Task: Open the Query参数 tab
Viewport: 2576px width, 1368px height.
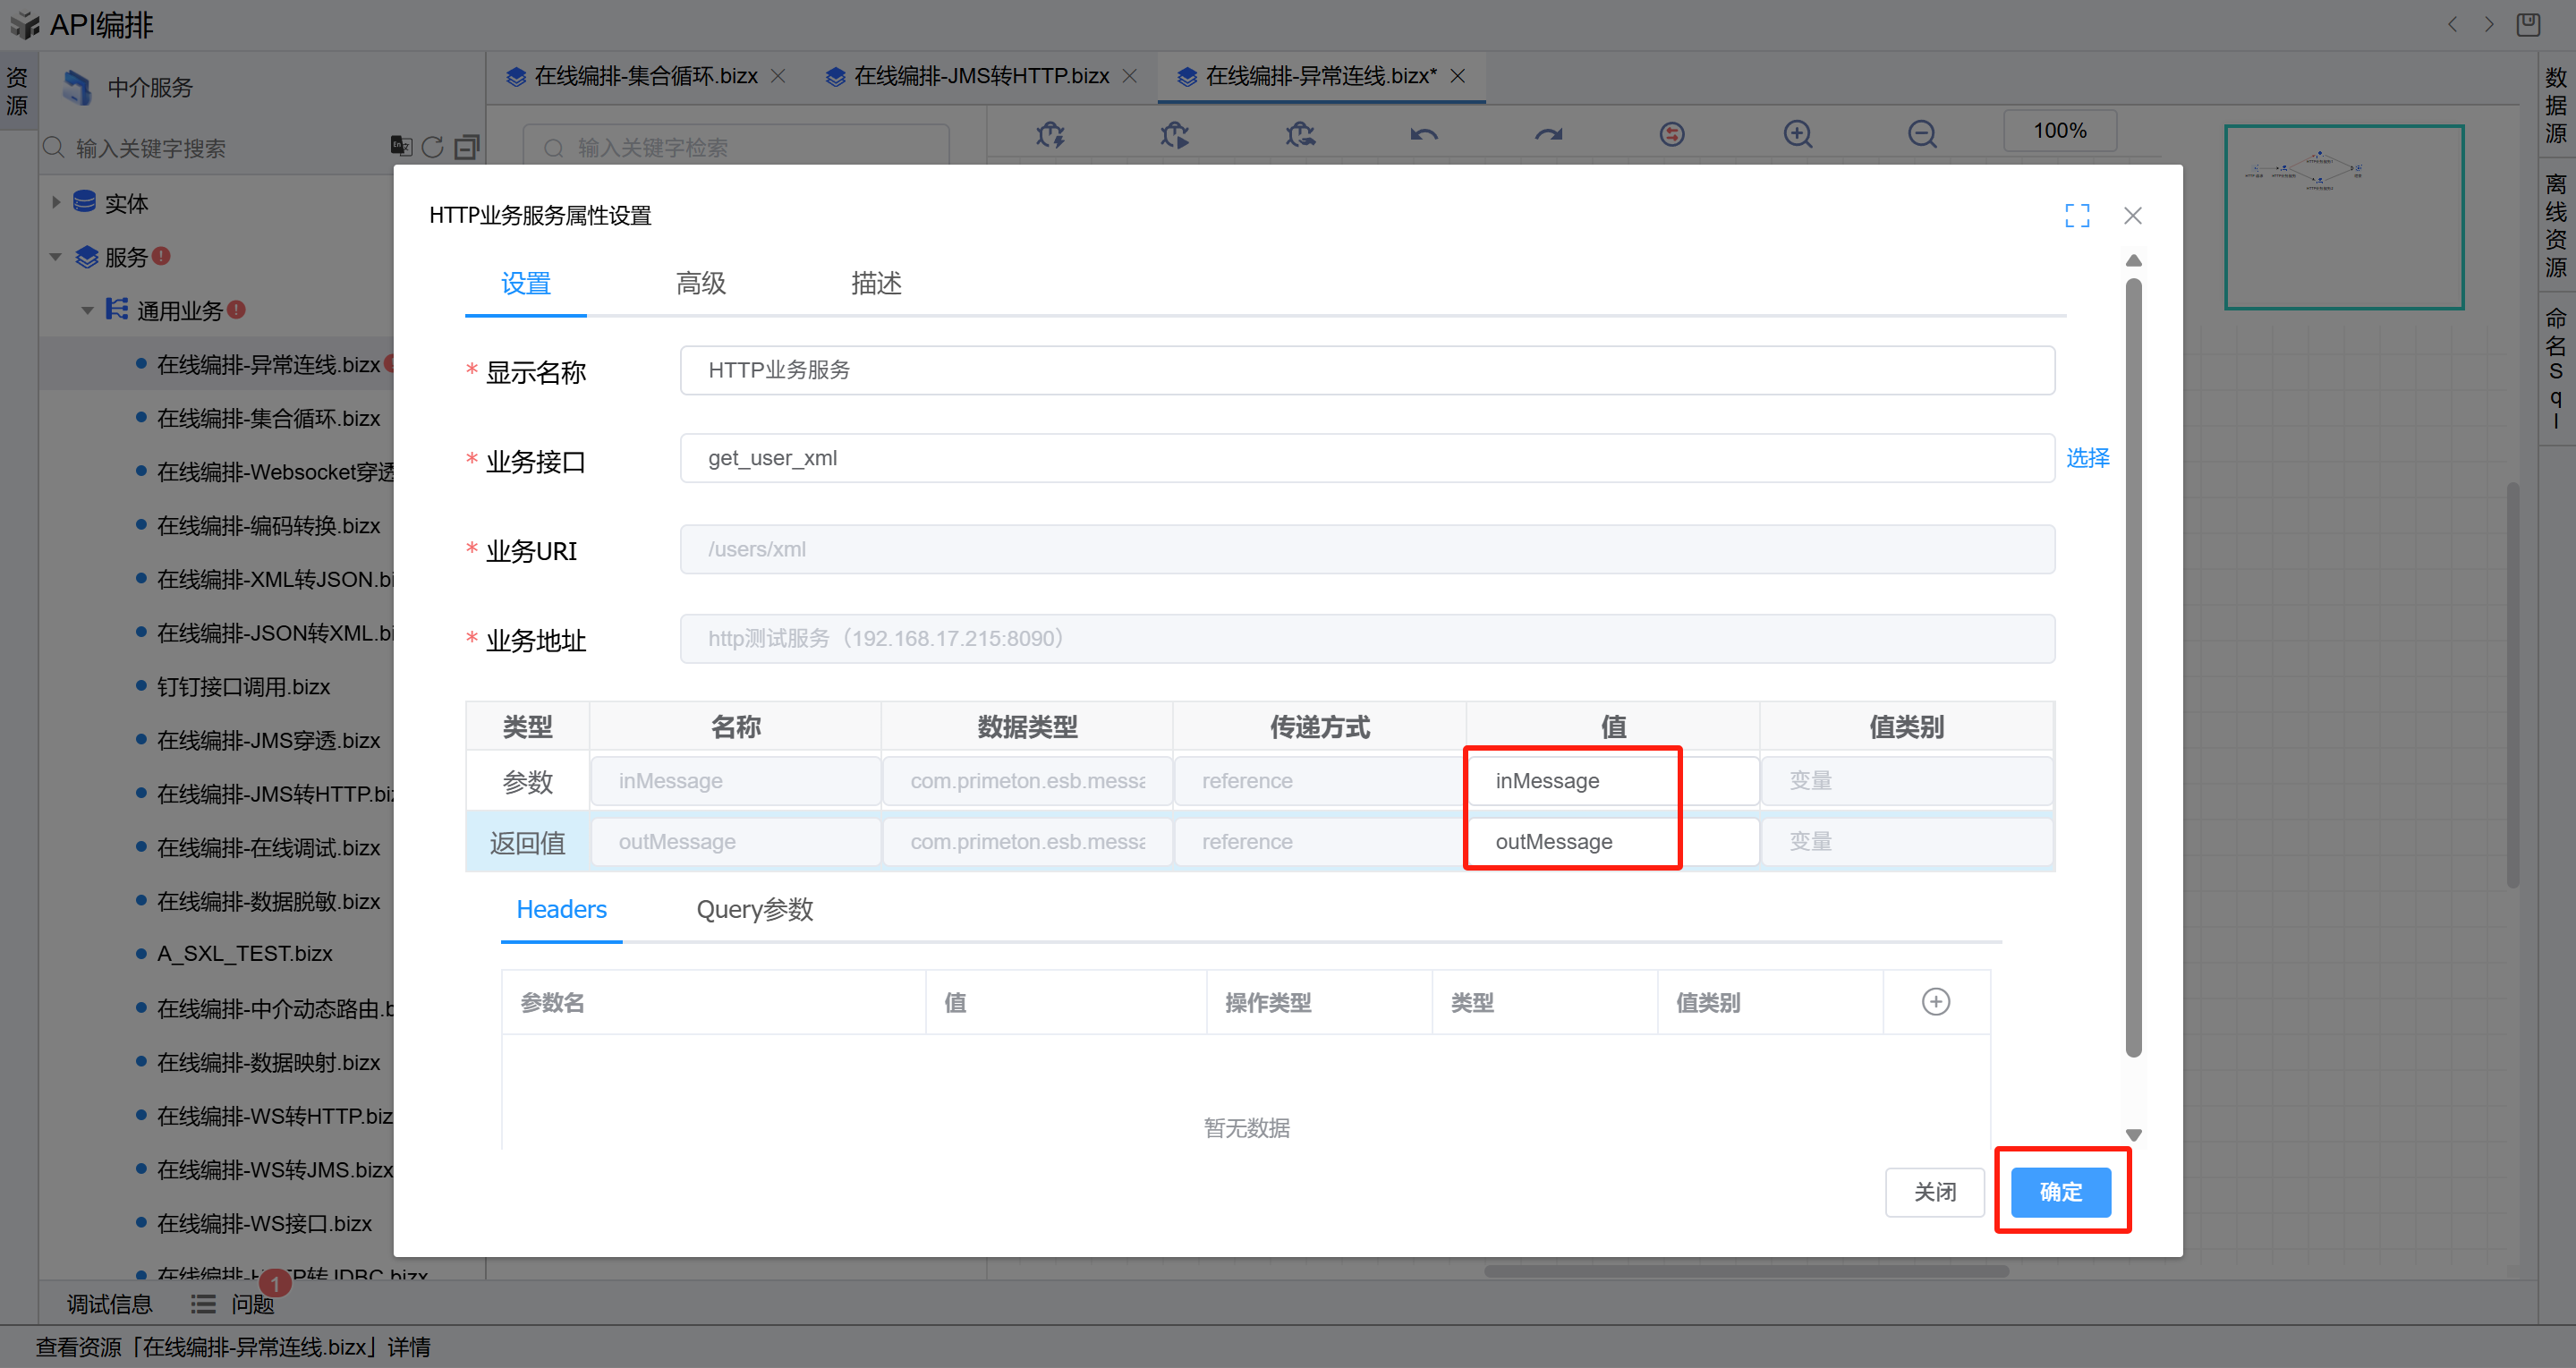Action: coord(754,910)
